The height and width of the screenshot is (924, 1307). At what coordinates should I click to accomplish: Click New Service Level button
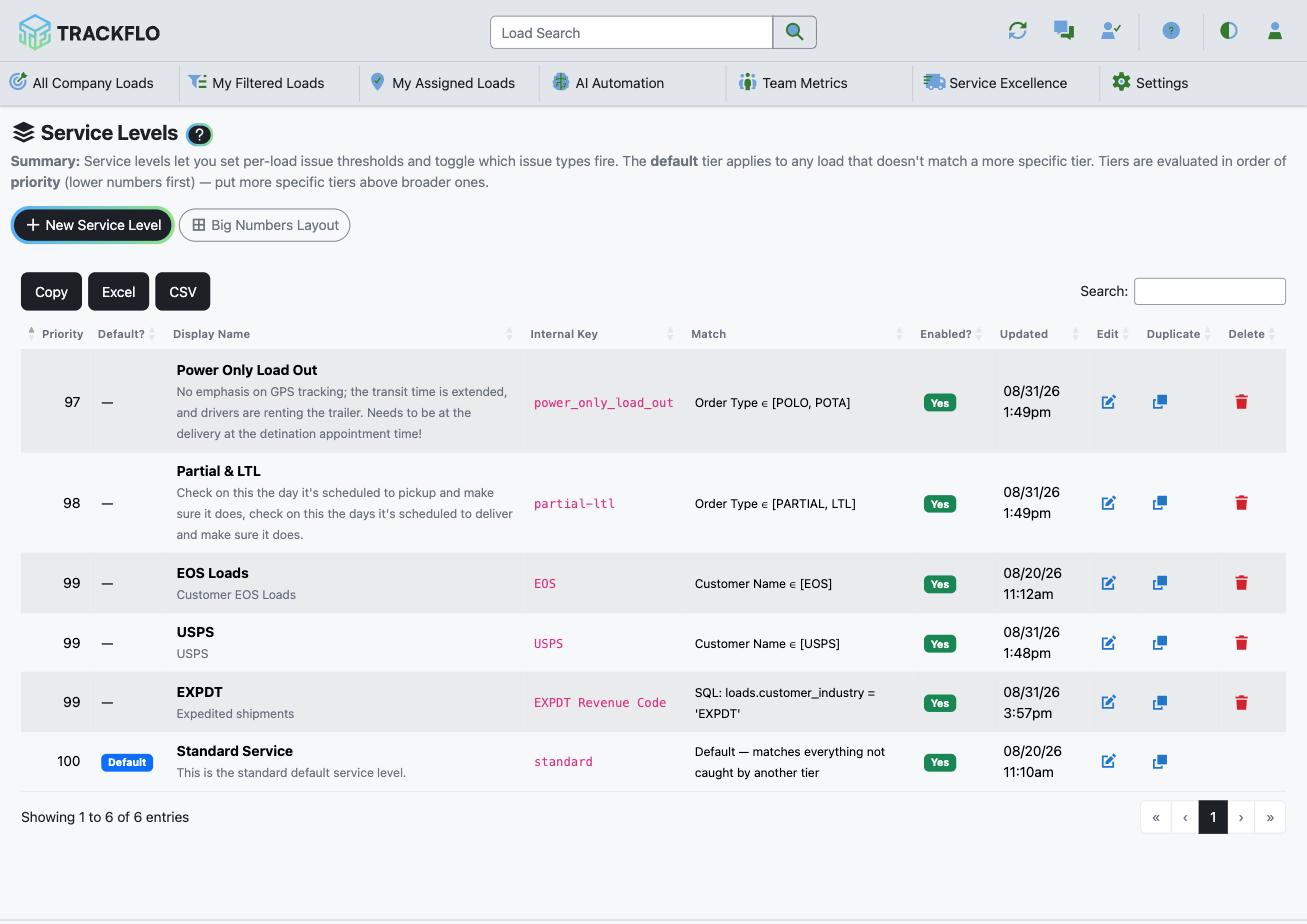(x=93, y=225)
